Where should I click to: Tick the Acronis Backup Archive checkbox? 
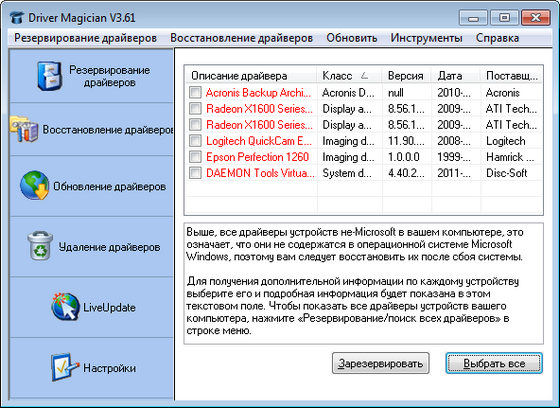[195, 93]
